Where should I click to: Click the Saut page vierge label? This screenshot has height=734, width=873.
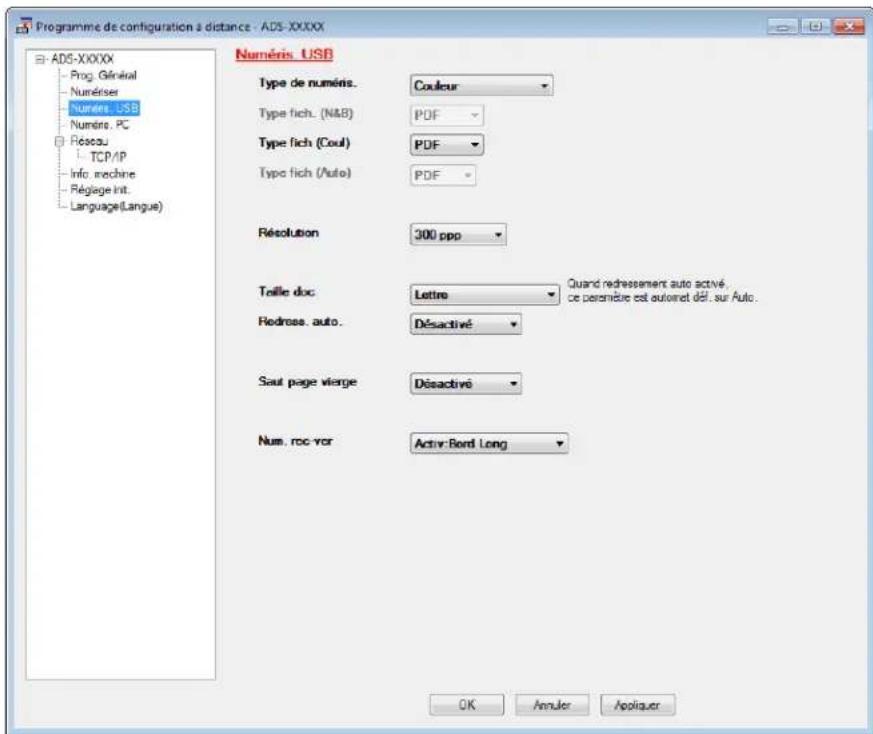pyautogui.click(x=307, y=382)
